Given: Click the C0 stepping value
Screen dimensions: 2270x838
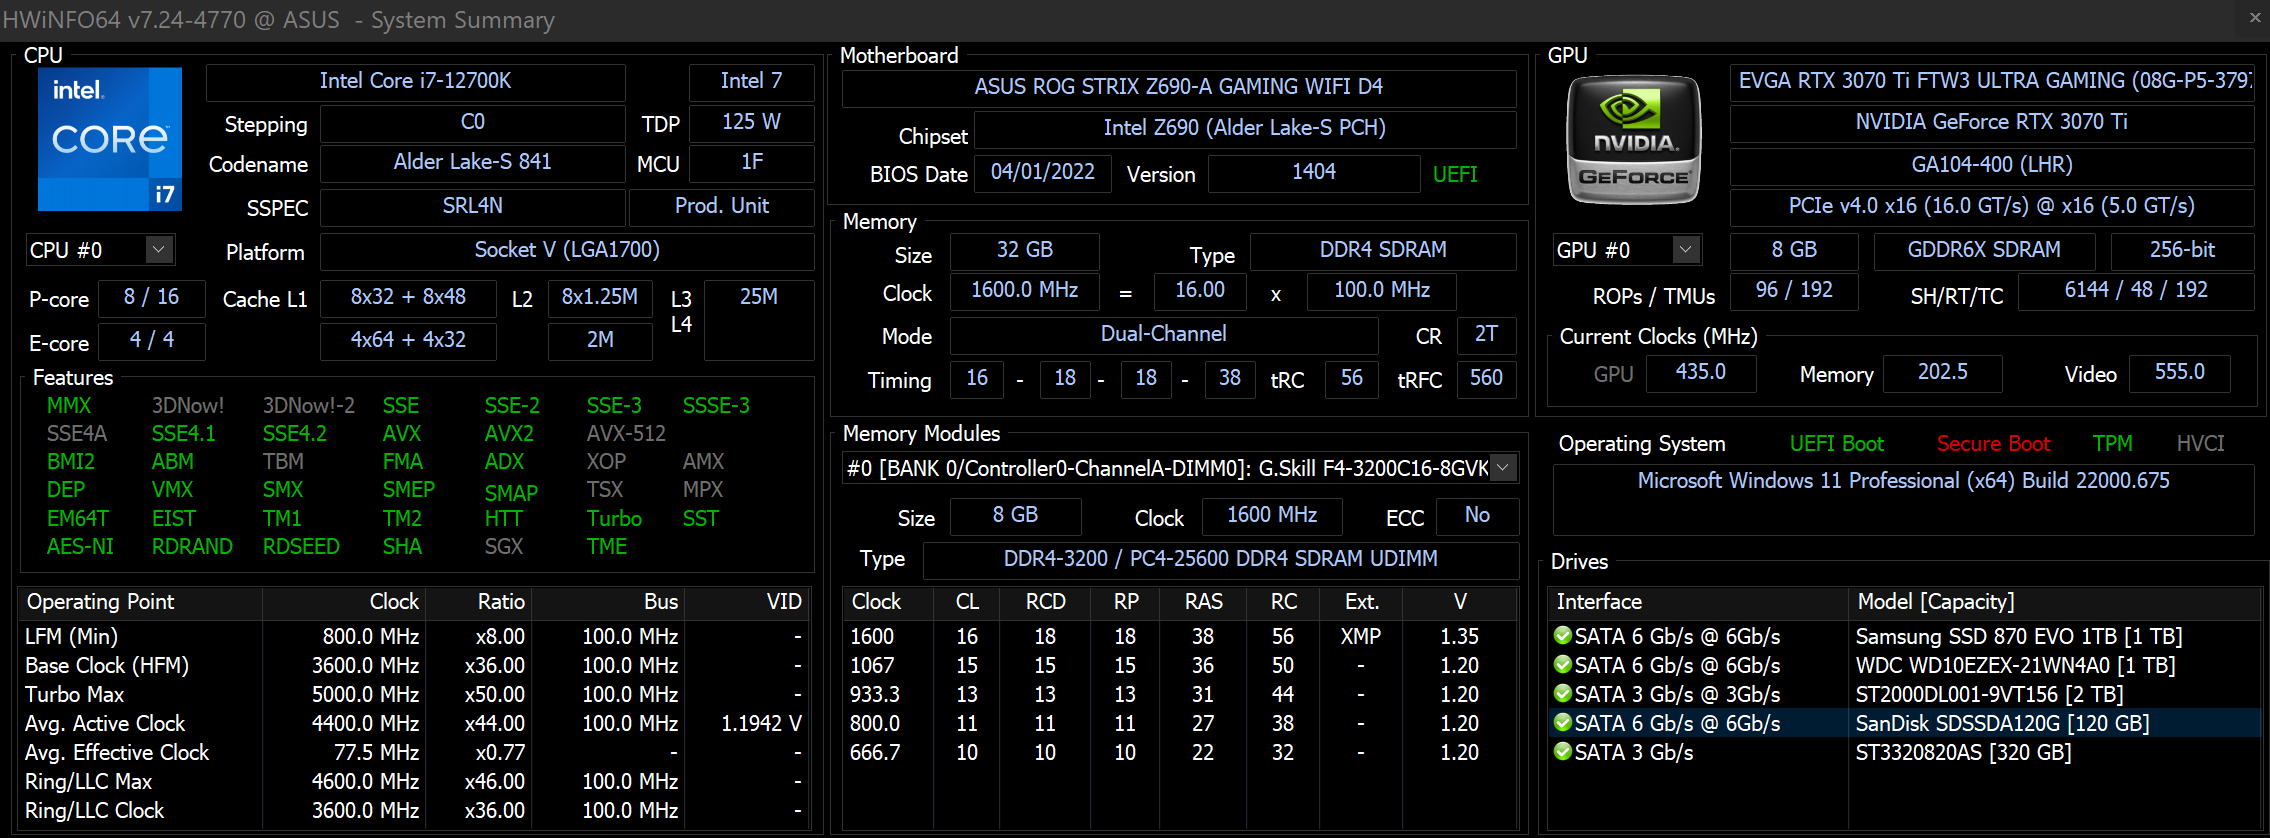Looking at the screenshot, I should (x=473, y=122).
